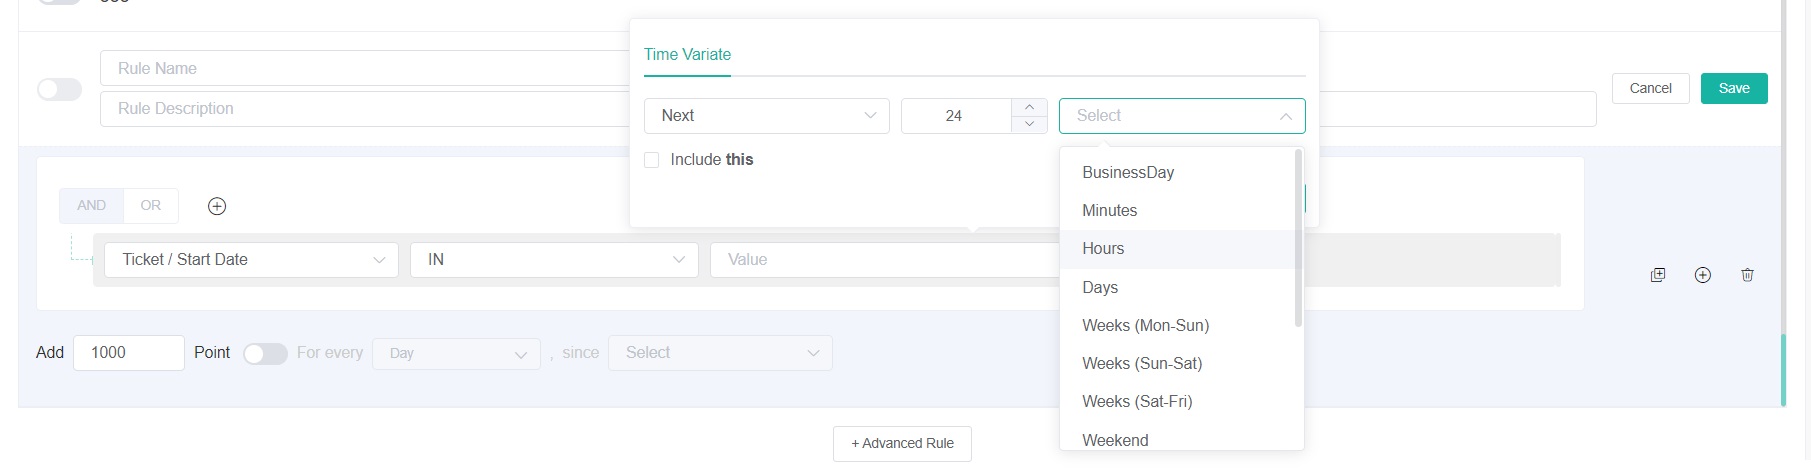Switch to the Time Variate tab

[x=687, y=55]
